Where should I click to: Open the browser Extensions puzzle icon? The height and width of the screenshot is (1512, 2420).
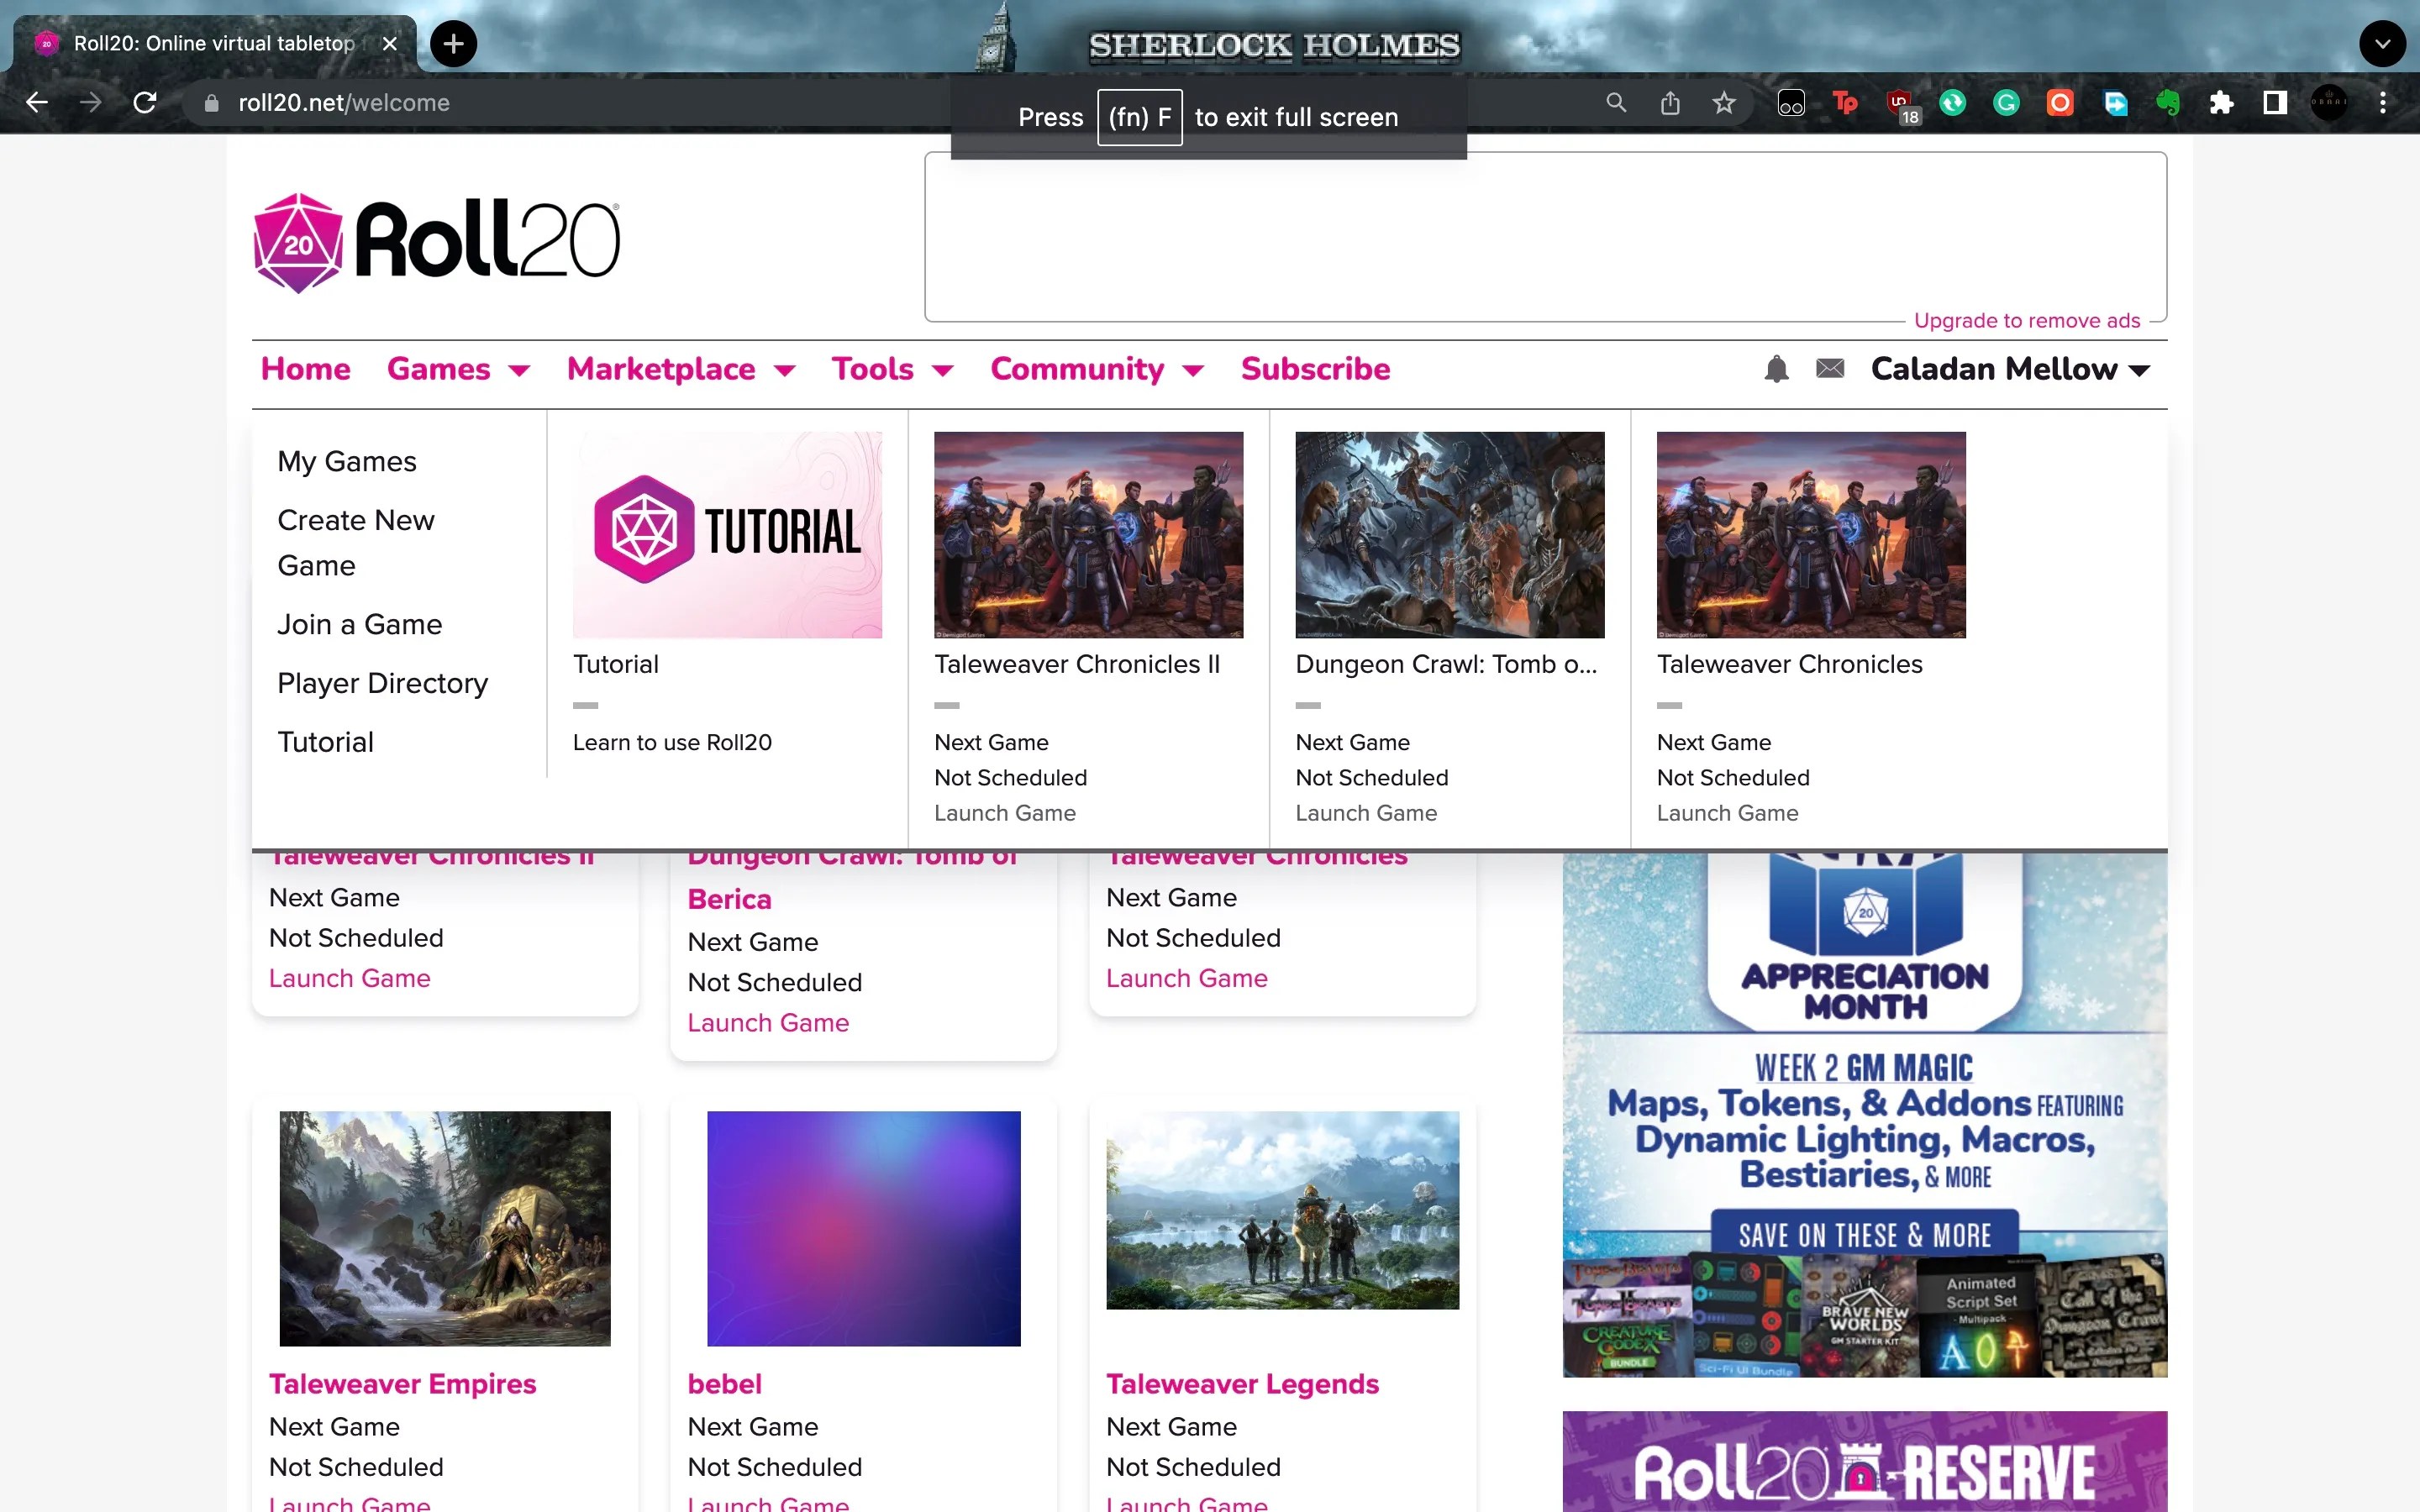2221,103
